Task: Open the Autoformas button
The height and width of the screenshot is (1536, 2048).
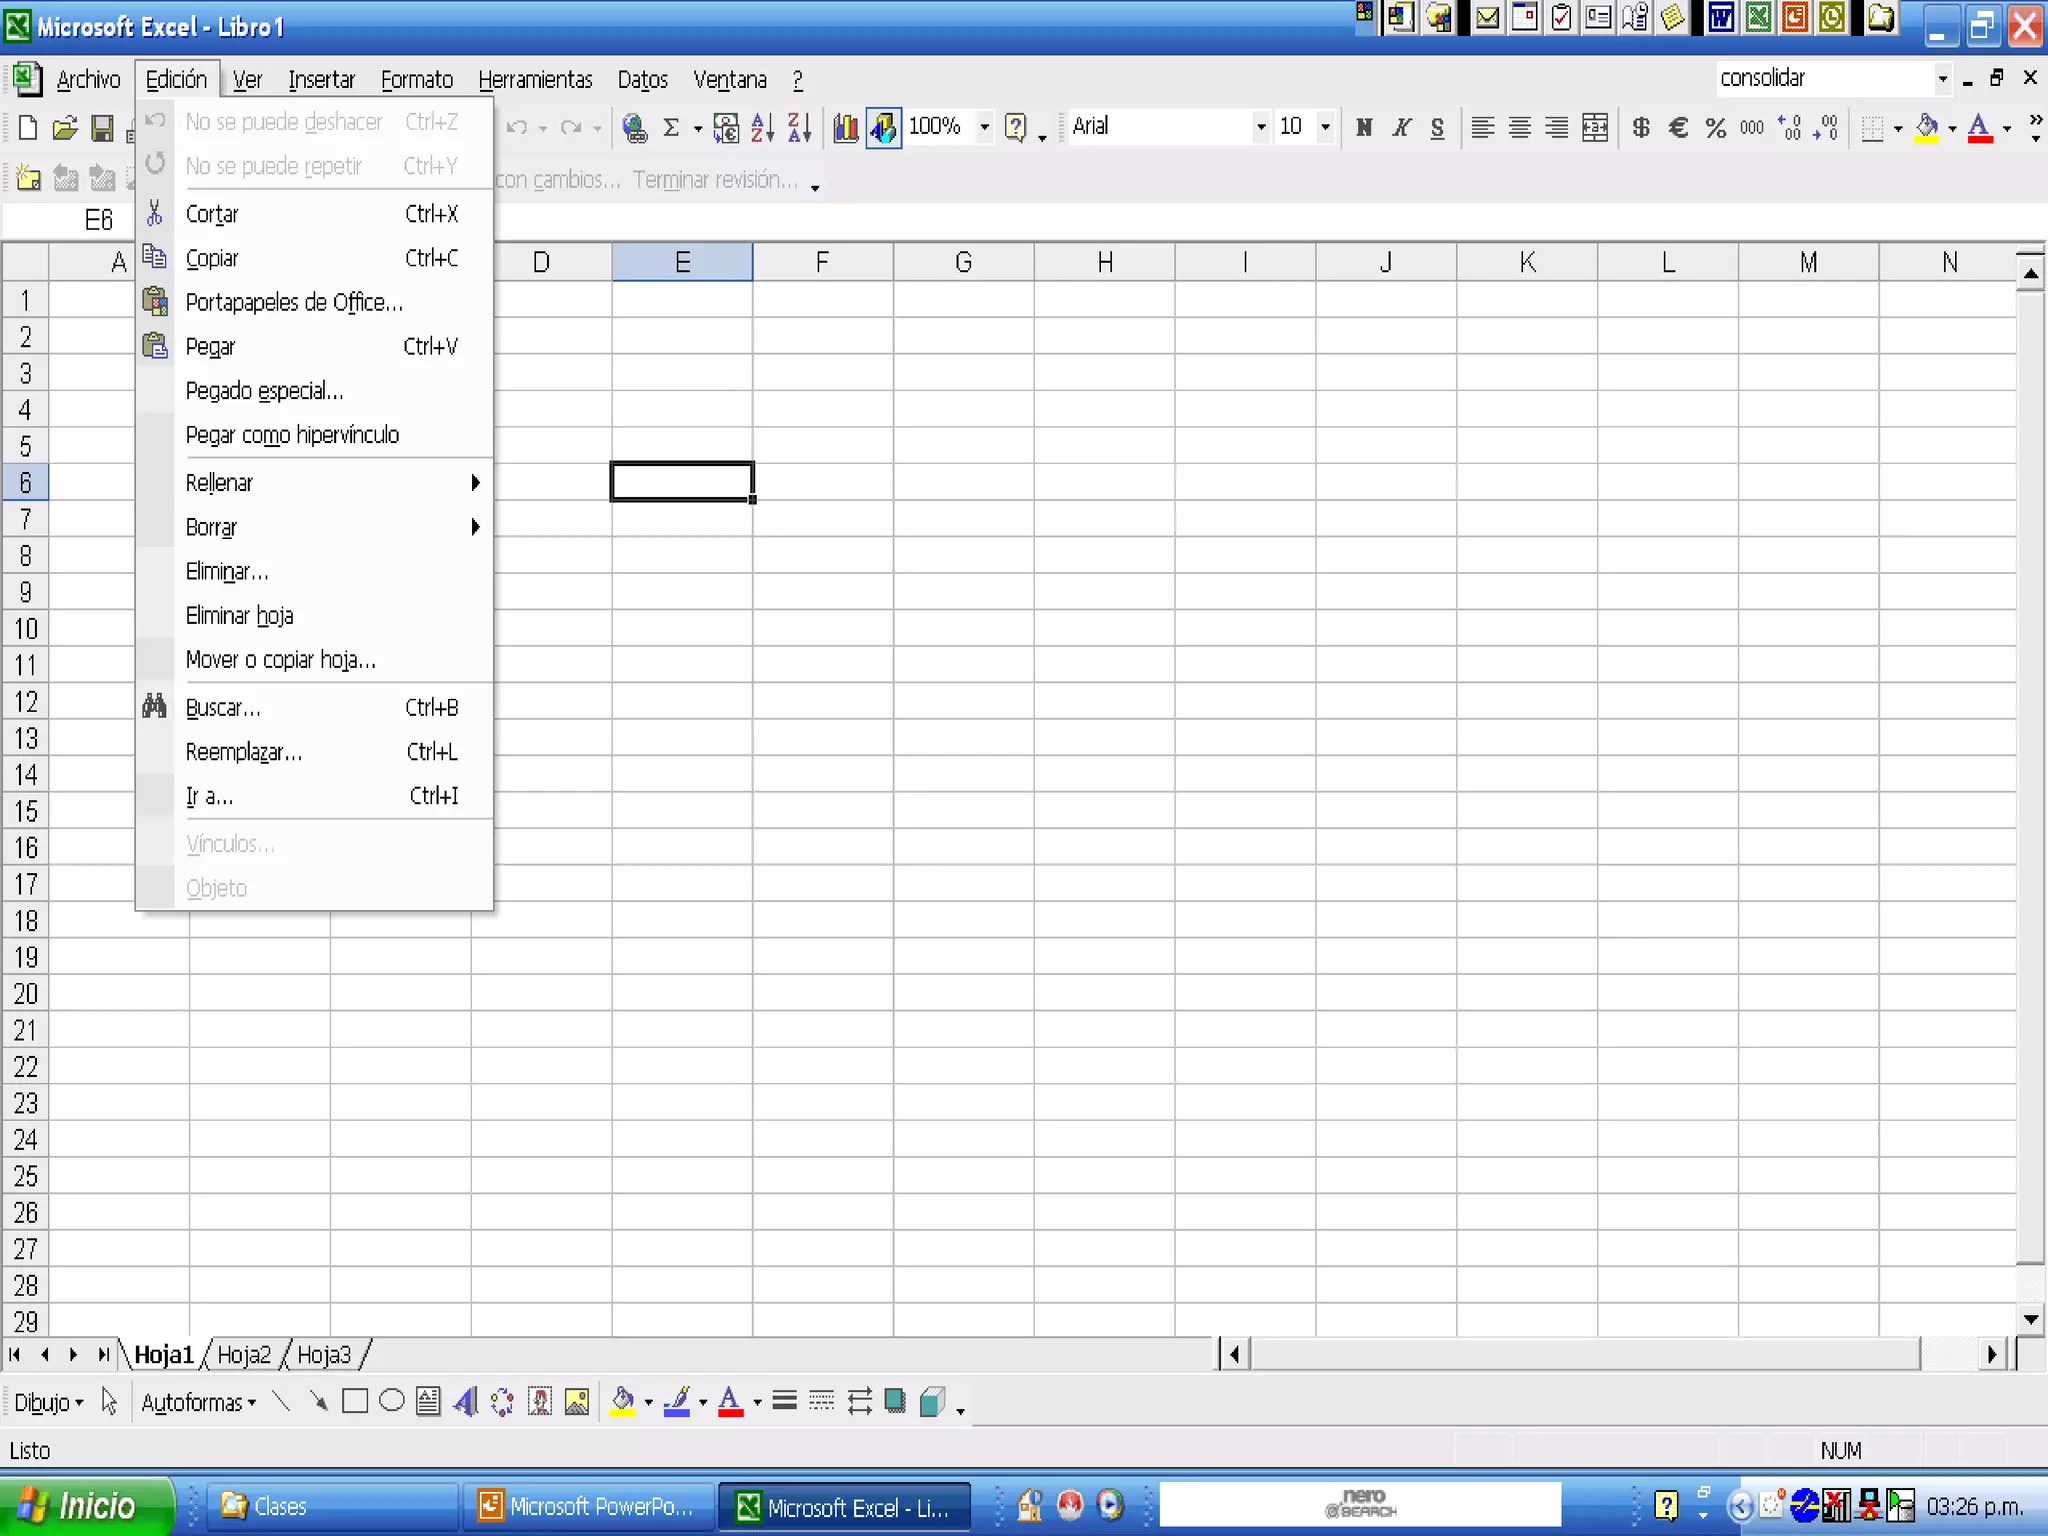Action: tap(198, 1402)
